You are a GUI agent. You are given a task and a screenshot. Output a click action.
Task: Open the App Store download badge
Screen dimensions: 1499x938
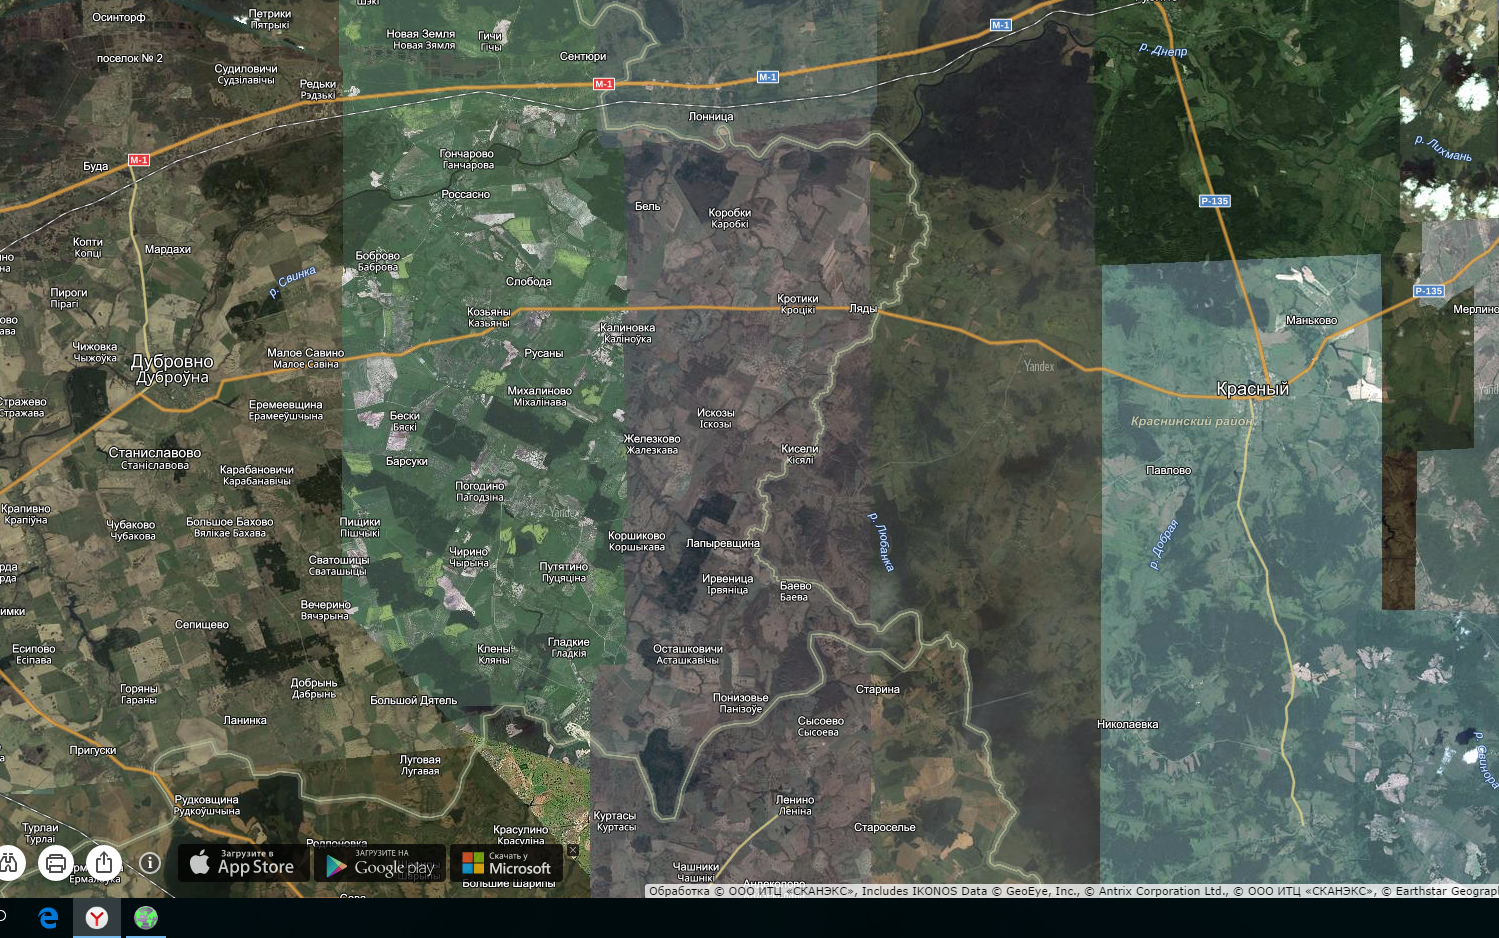coord(244,864)
